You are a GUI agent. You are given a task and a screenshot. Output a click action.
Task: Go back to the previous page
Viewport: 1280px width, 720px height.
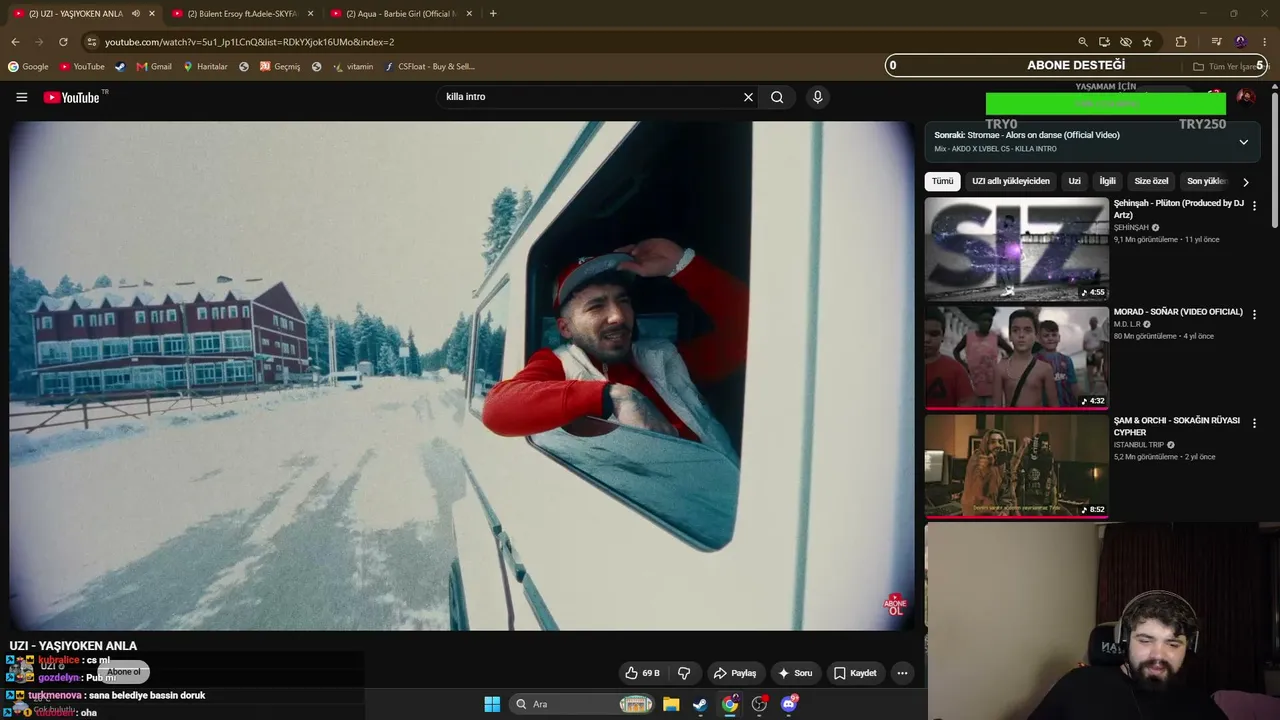coord(15,42)
